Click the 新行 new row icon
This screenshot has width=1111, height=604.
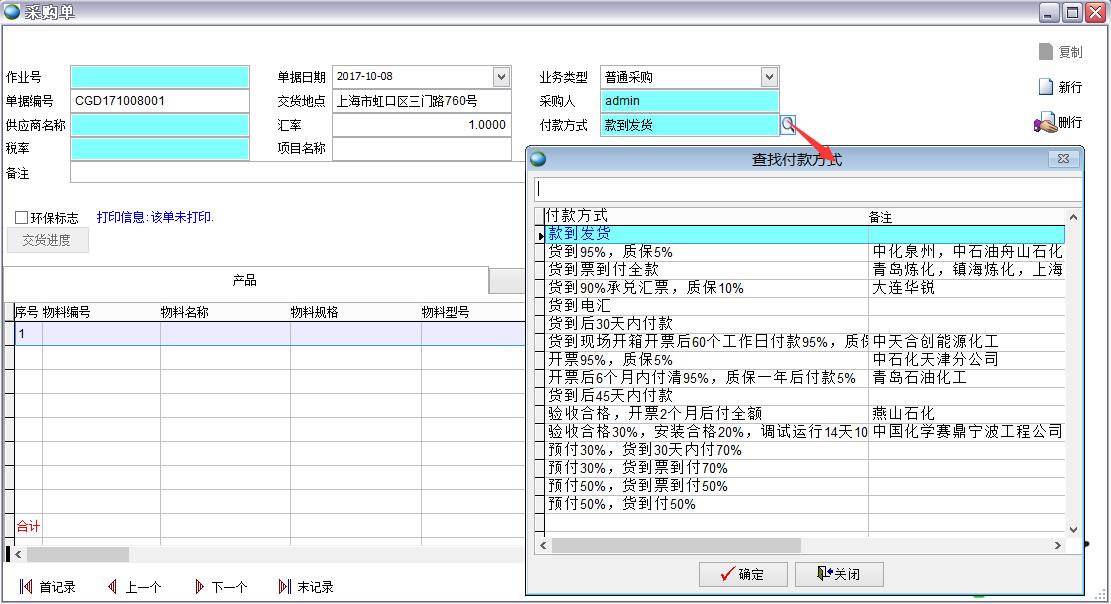(1045, 87)
